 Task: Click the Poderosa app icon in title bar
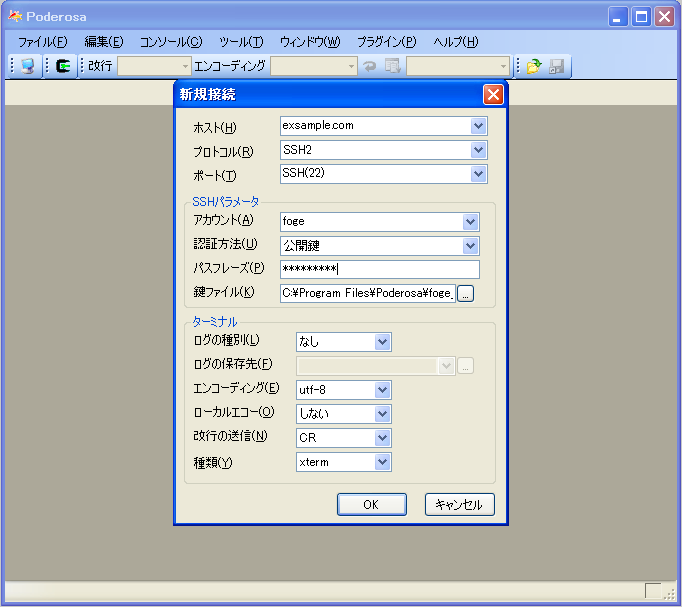click(x=15, y=17)
